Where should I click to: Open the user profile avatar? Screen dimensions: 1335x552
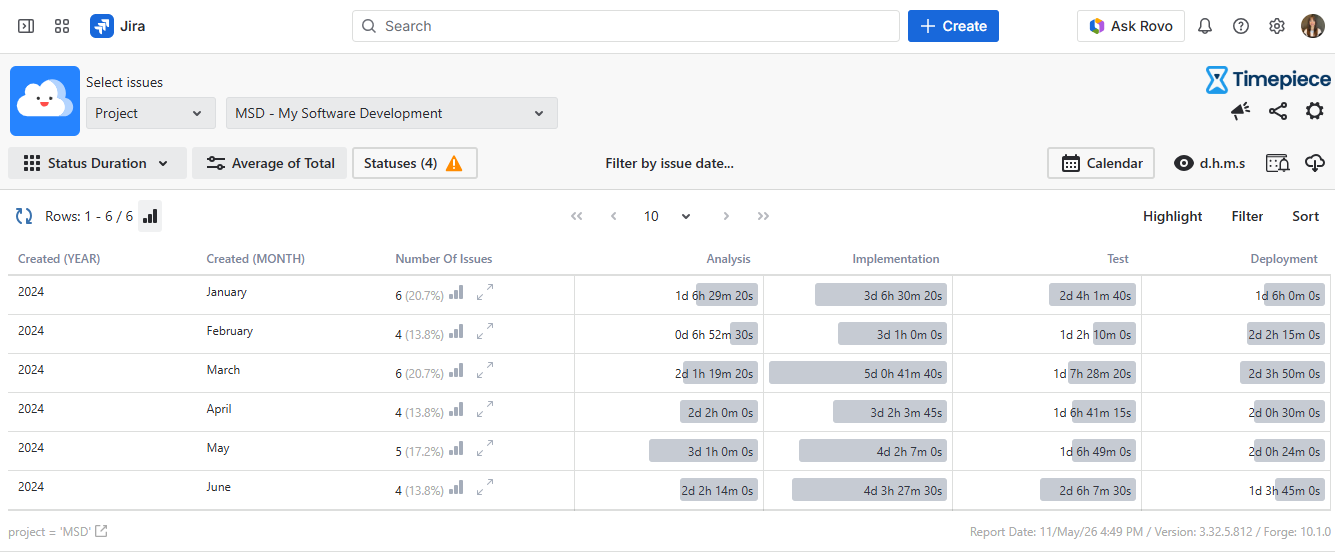tap(1313, 26)
